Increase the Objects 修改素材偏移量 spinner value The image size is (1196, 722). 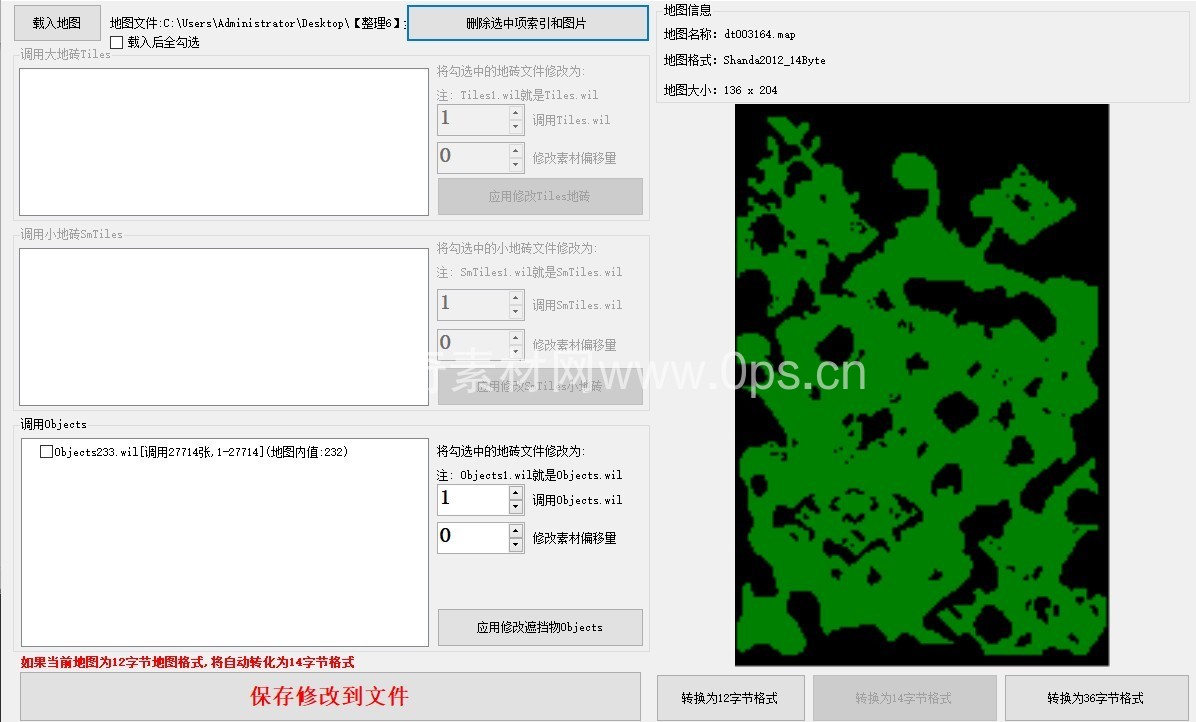coord(516,530)
